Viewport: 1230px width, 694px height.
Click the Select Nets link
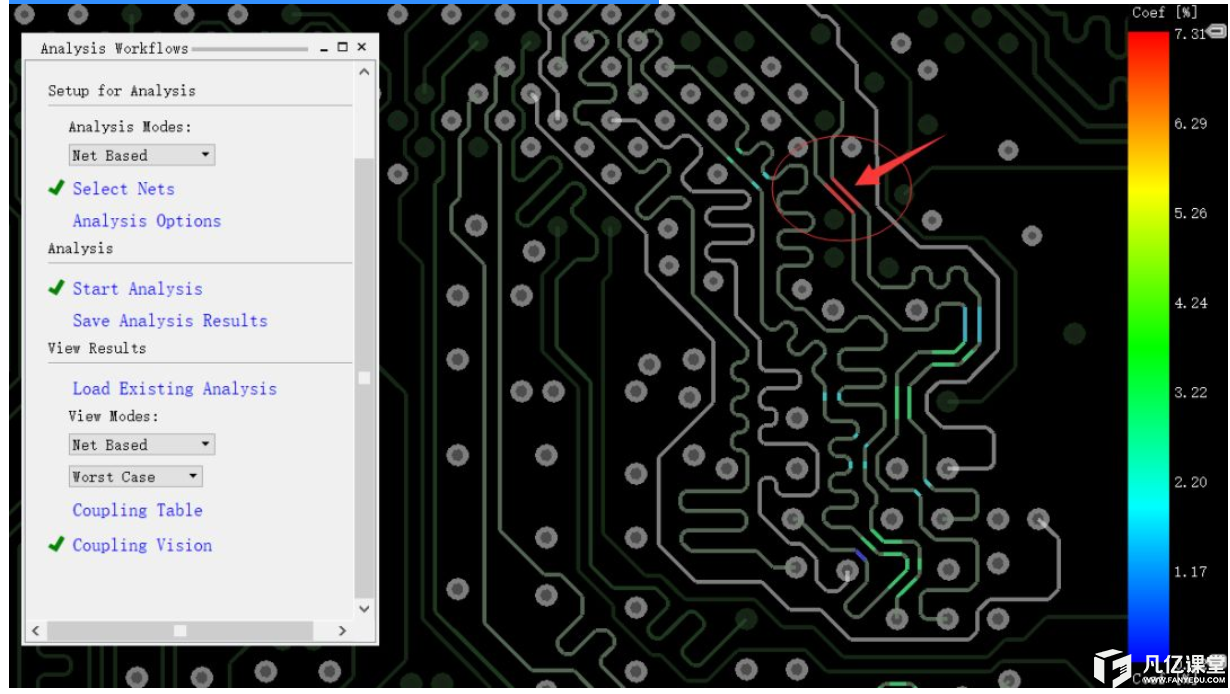(x=123, y=189)
